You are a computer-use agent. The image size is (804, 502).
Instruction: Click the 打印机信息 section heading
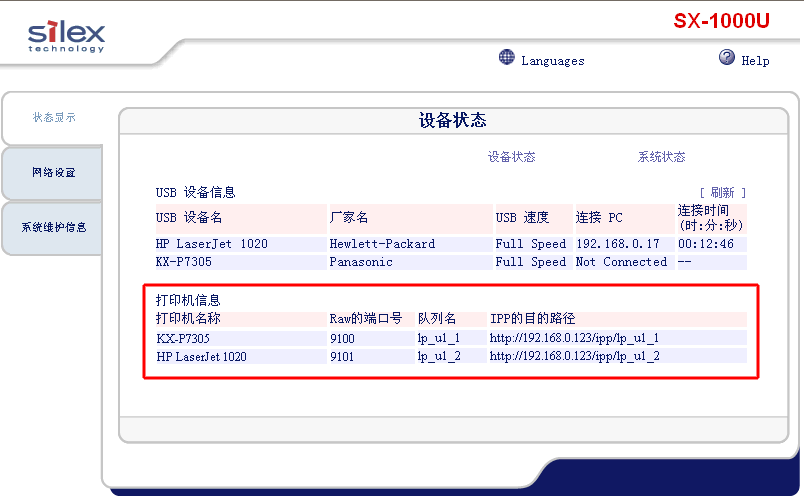click(188, 300)
